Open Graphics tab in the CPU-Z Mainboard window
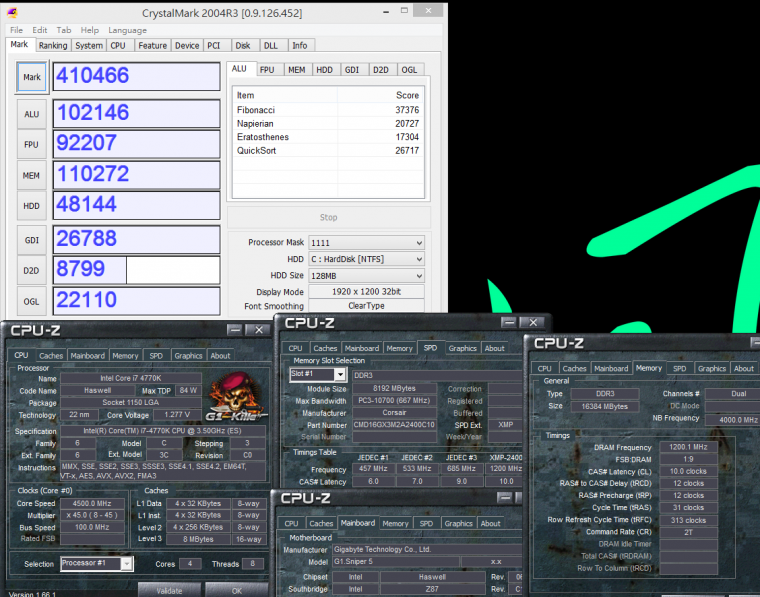Screen dimensions: 760x597 pyautogui.click(x=458, y=524)
